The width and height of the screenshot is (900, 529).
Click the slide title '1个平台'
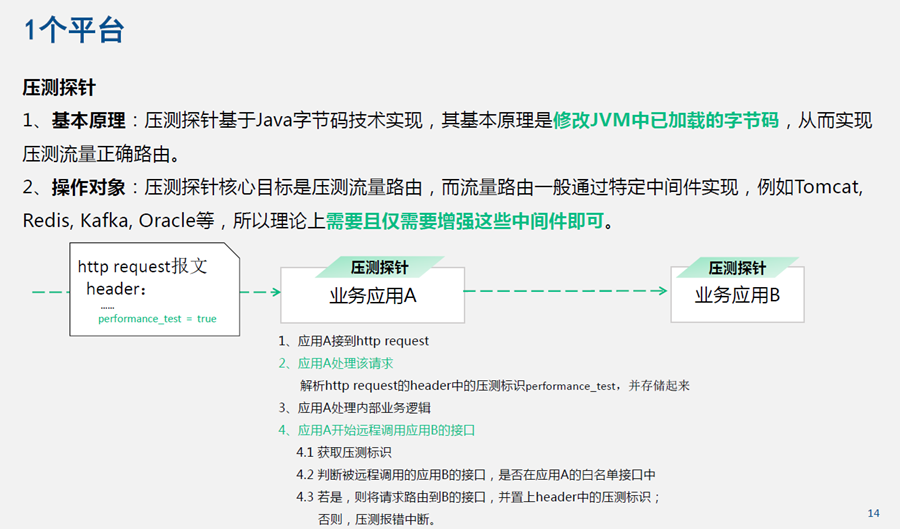pyautogui.click(x=74, y=29)
